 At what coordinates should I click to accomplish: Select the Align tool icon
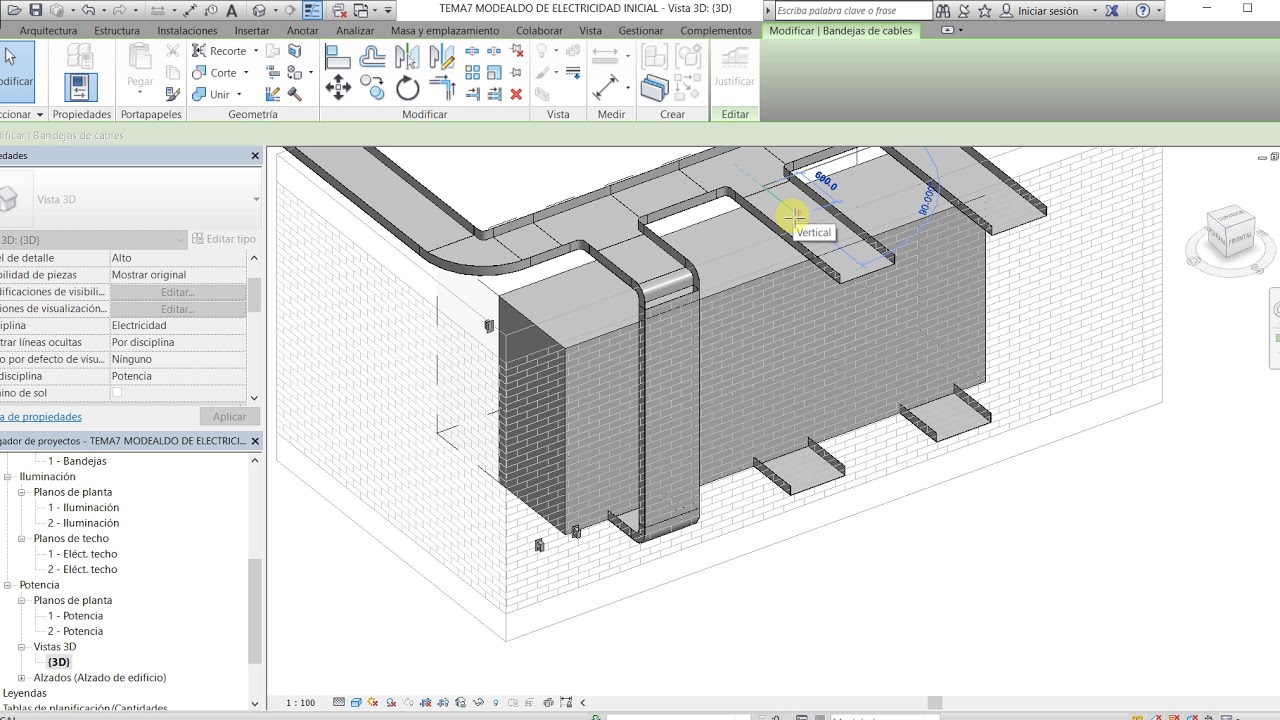coord(338,57)
